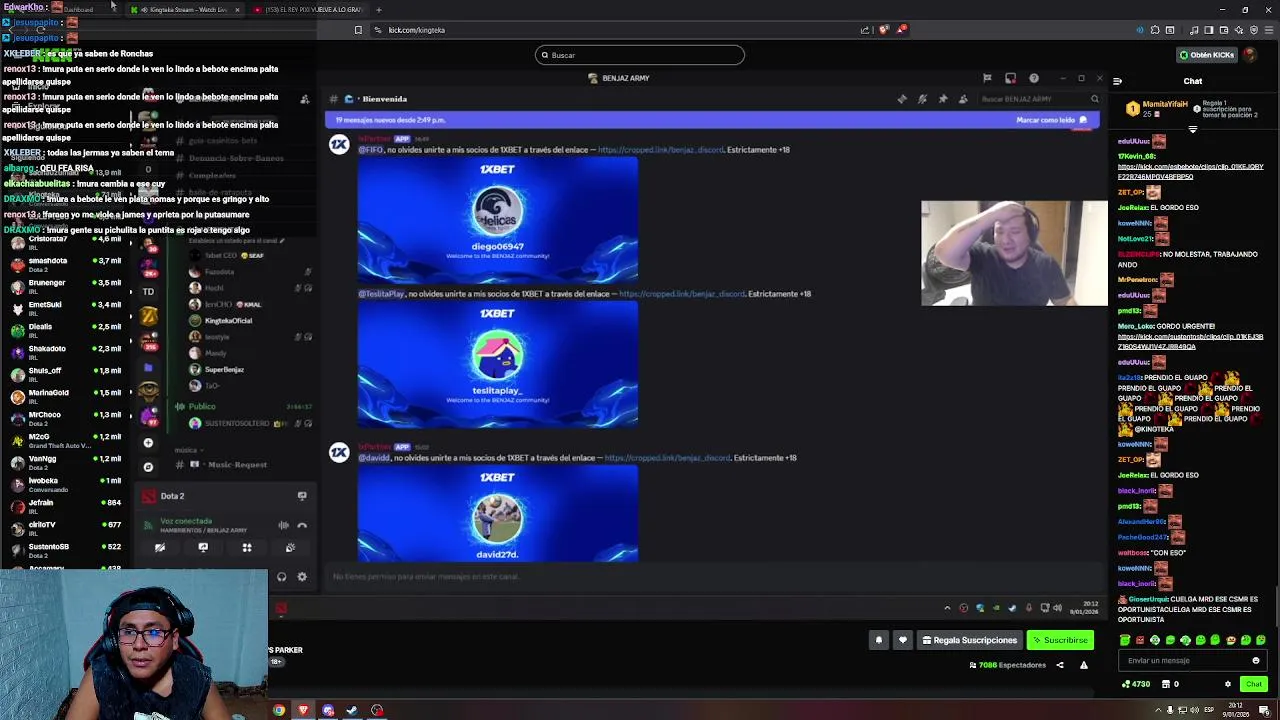Screen dimensions: 1280x720
Task: Click the ESP language indicator in tray
Action: (x=1209, y=710)
